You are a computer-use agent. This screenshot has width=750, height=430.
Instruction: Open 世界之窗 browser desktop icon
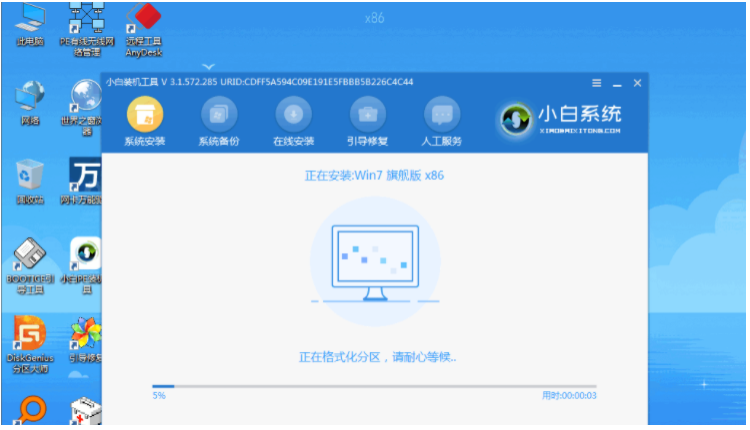[83, 108]
